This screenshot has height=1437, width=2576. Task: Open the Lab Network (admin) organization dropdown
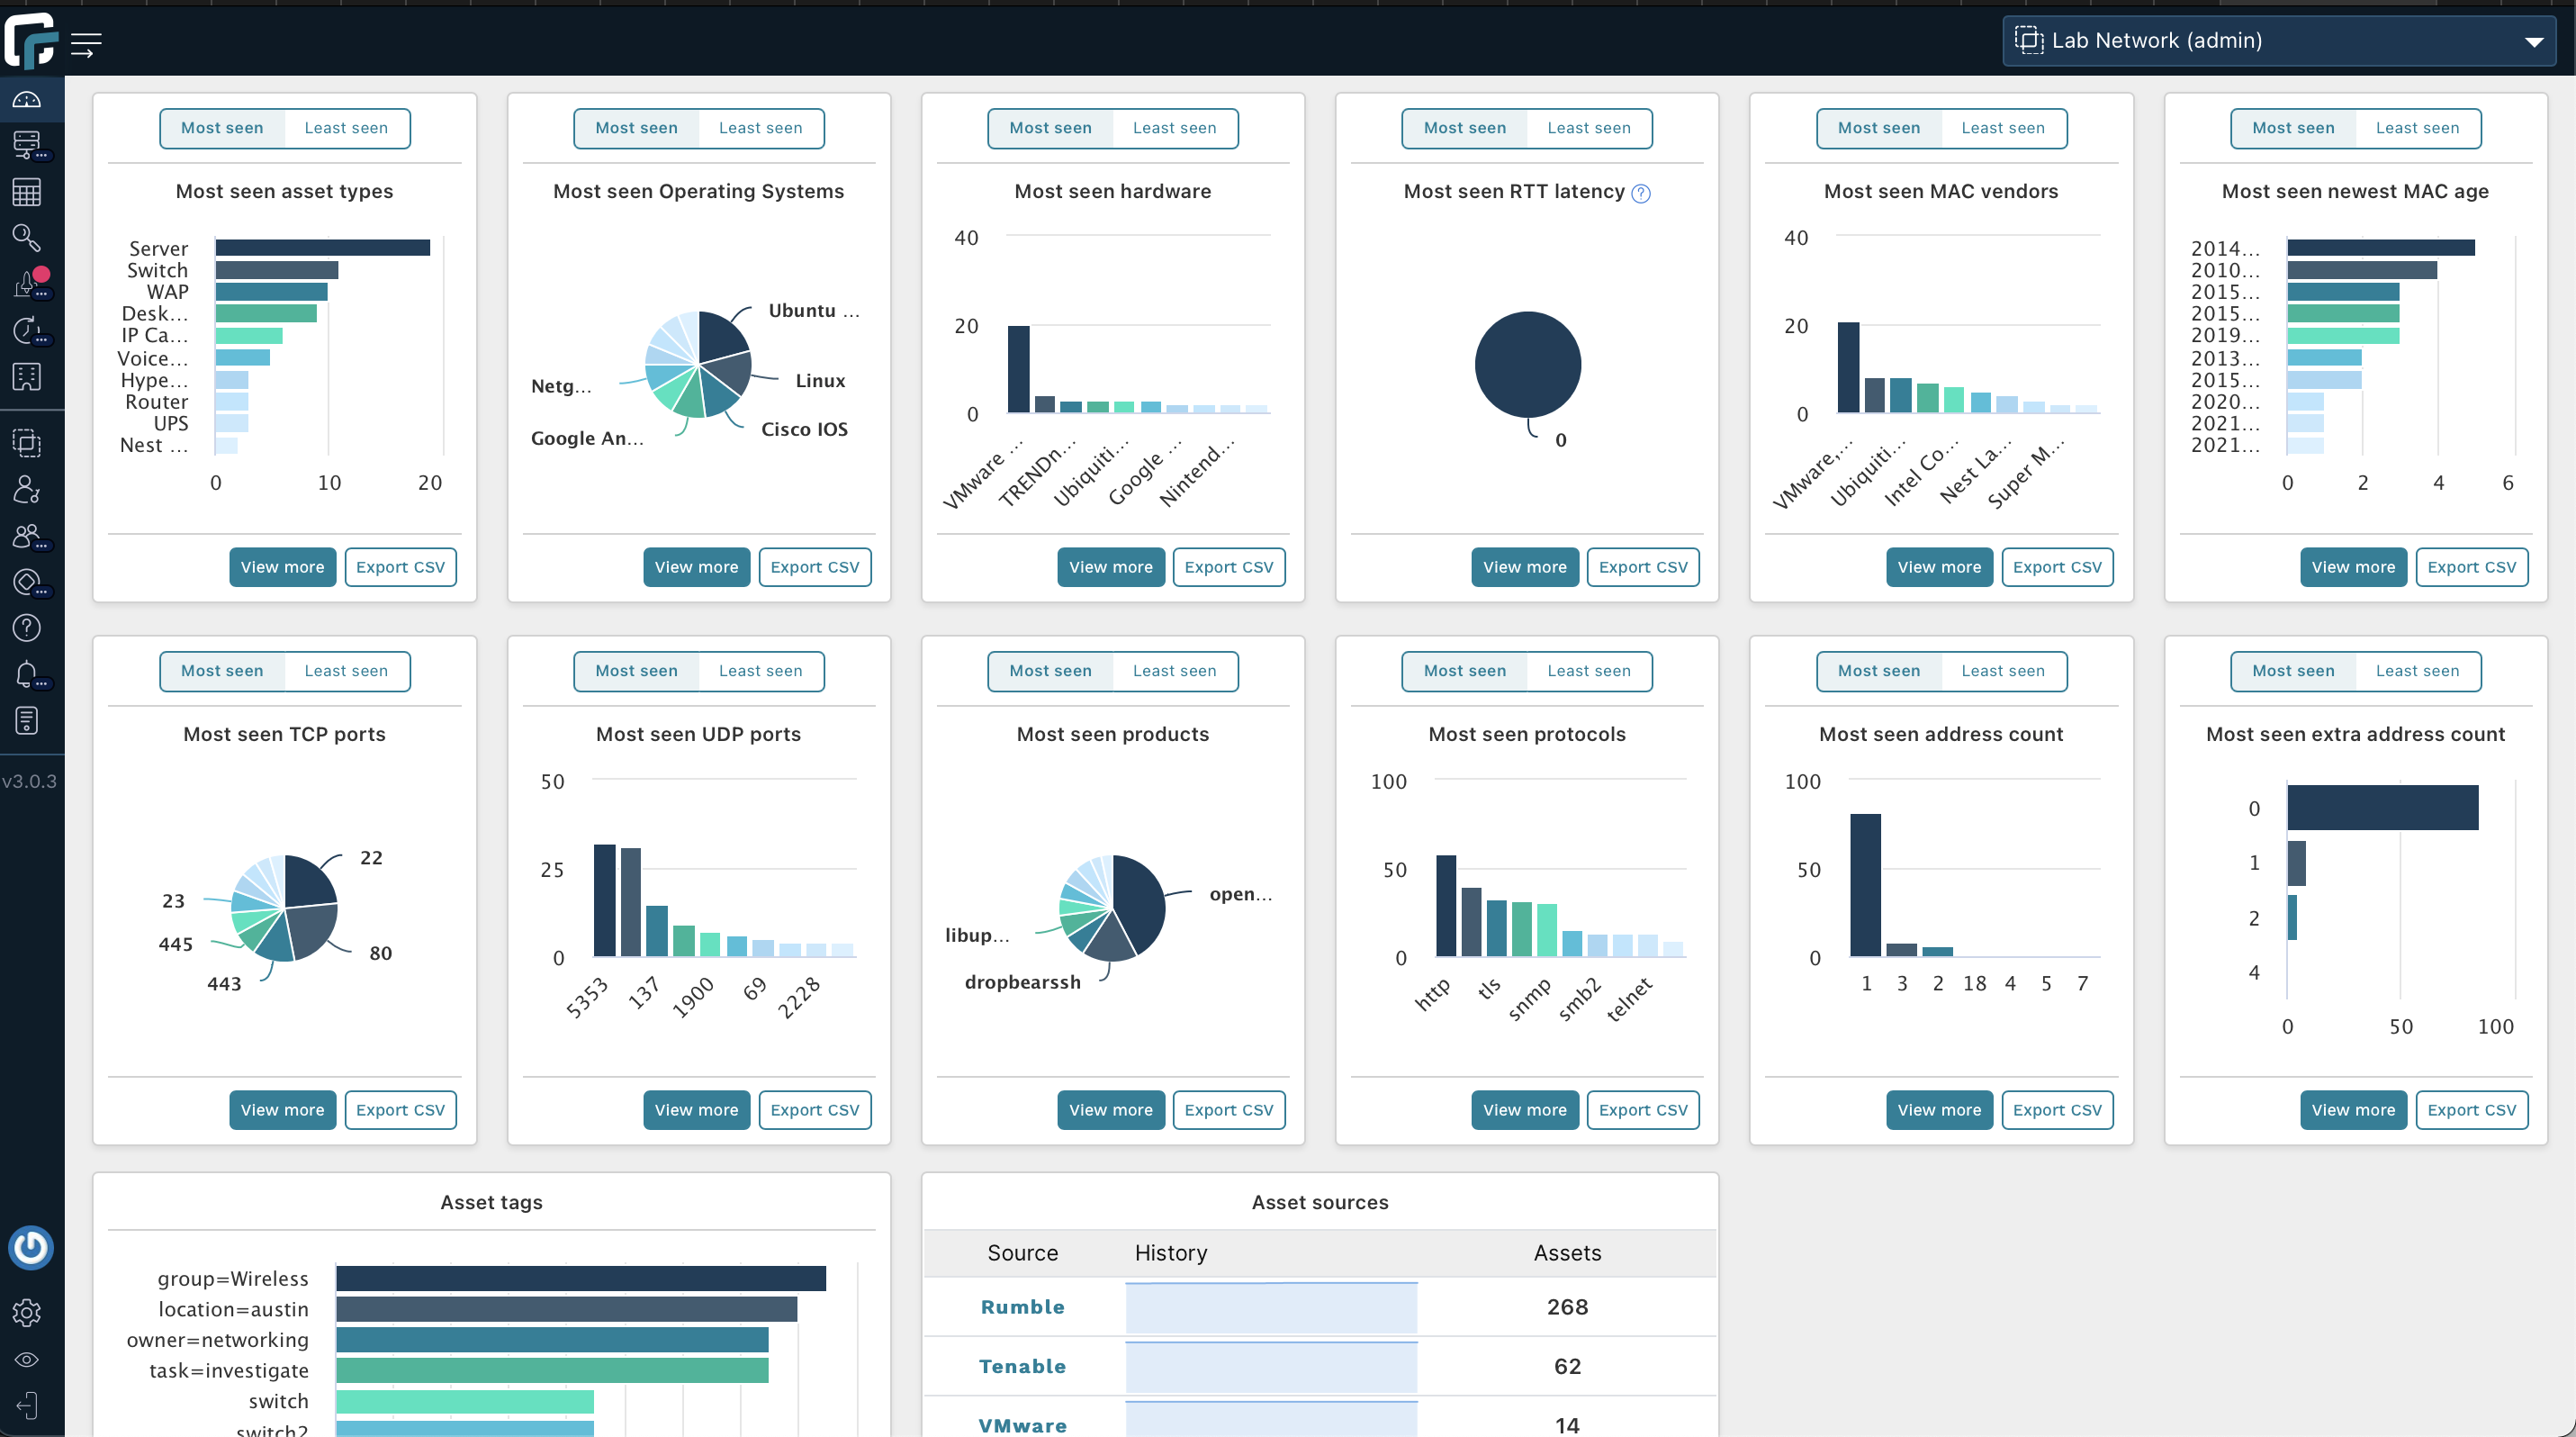click(2278, 41)
